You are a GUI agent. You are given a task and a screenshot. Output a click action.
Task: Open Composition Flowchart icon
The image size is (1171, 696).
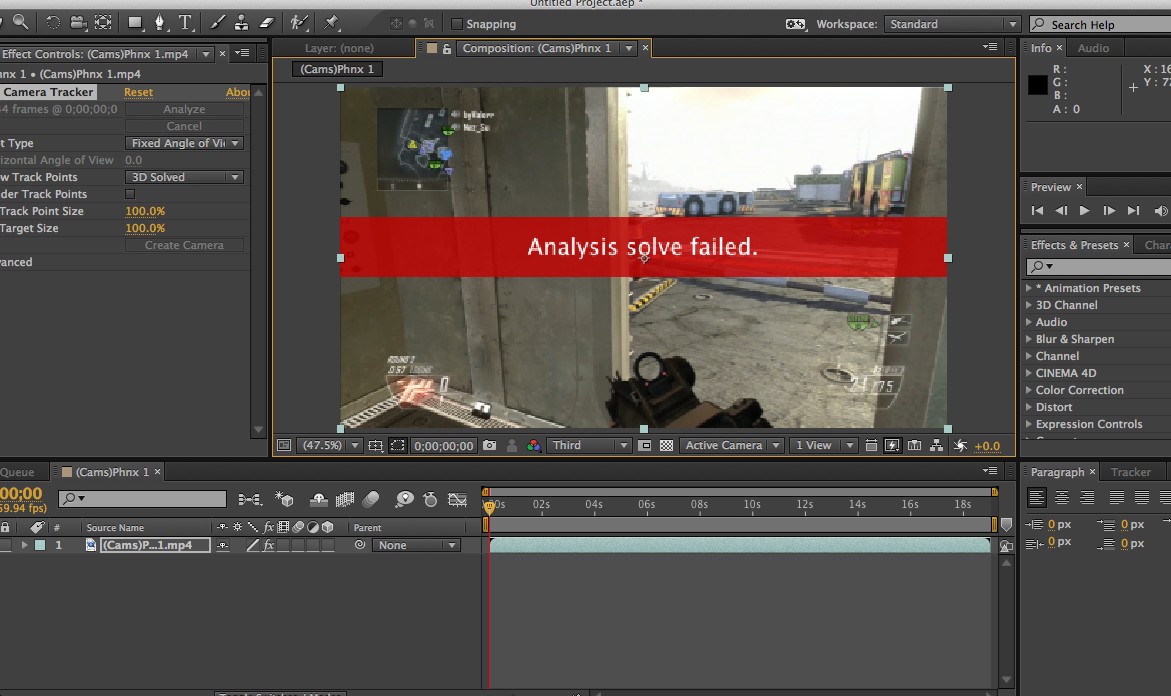(x=936, y=445)
